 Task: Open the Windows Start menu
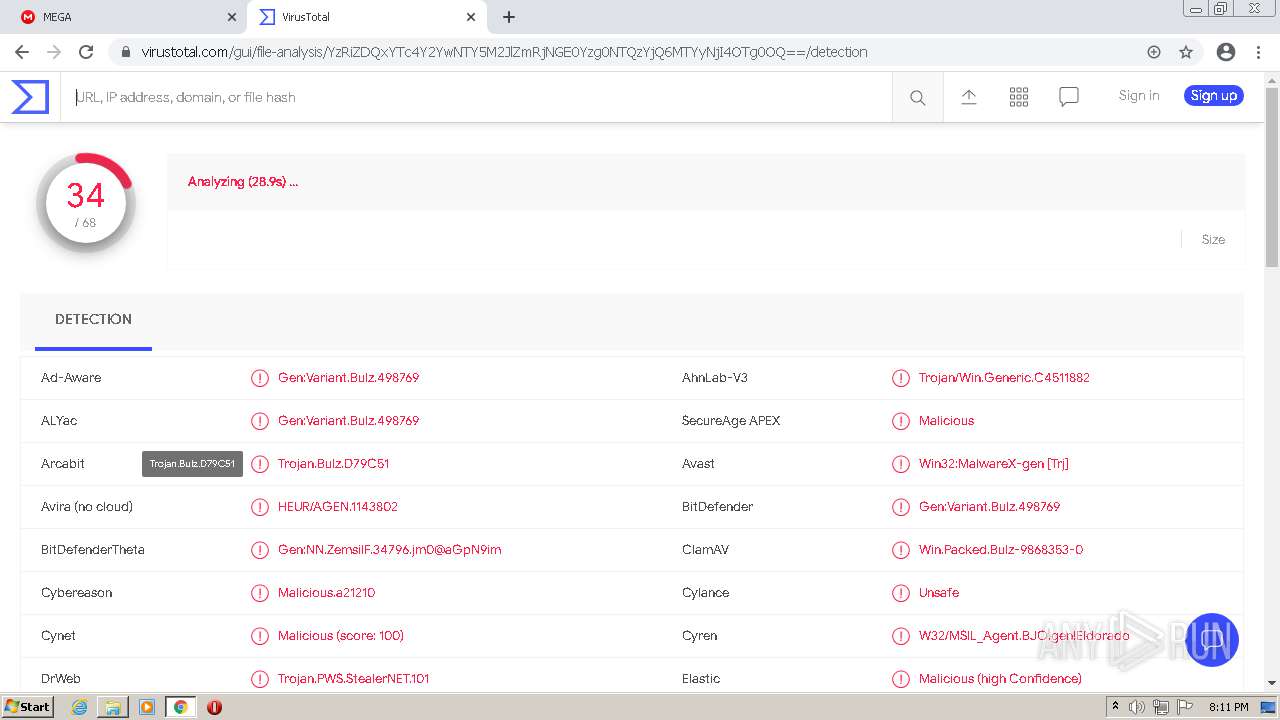coord(27,707)
